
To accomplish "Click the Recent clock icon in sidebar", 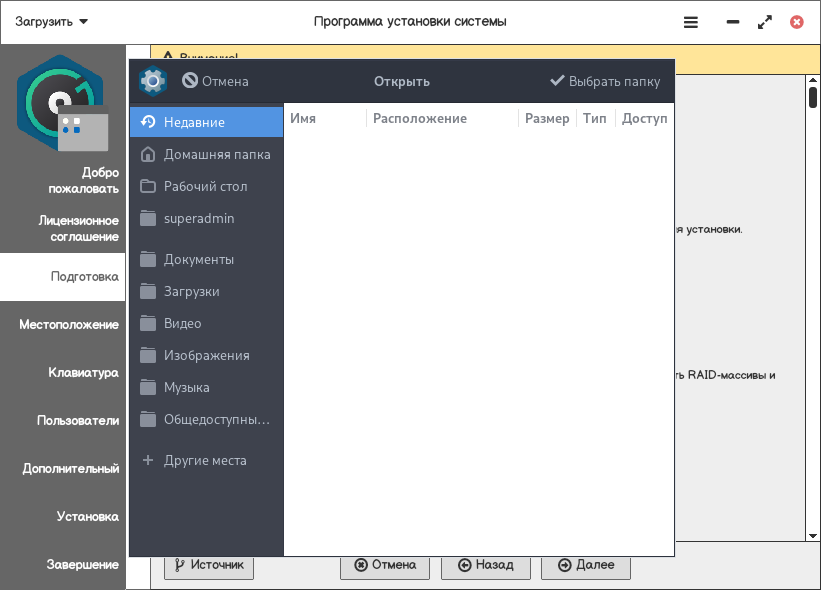I will 148,122.
